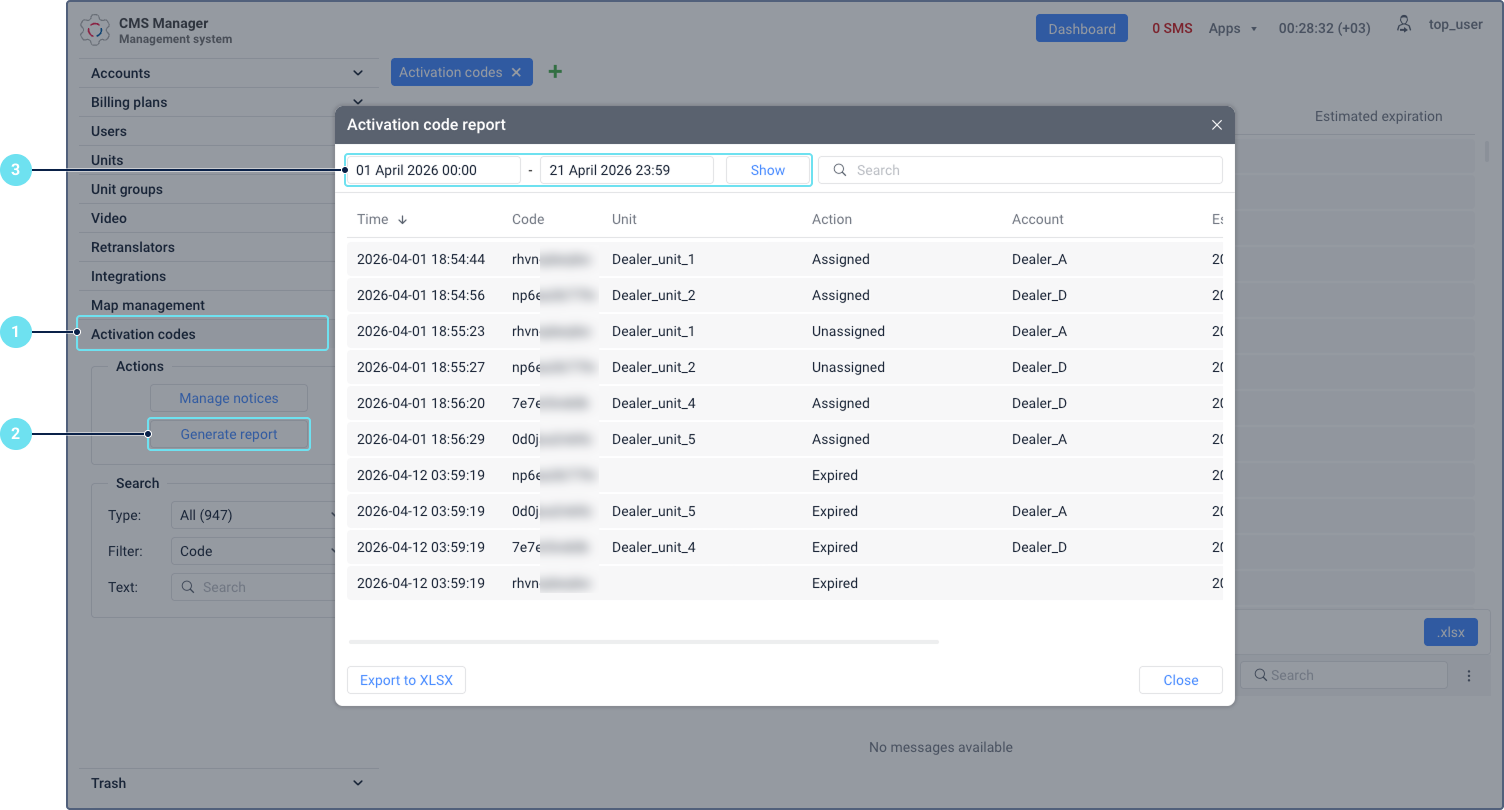Click the CMS Manager gear logo
The width and height of the screenshot is (1504, 810).
pos(96,29)
